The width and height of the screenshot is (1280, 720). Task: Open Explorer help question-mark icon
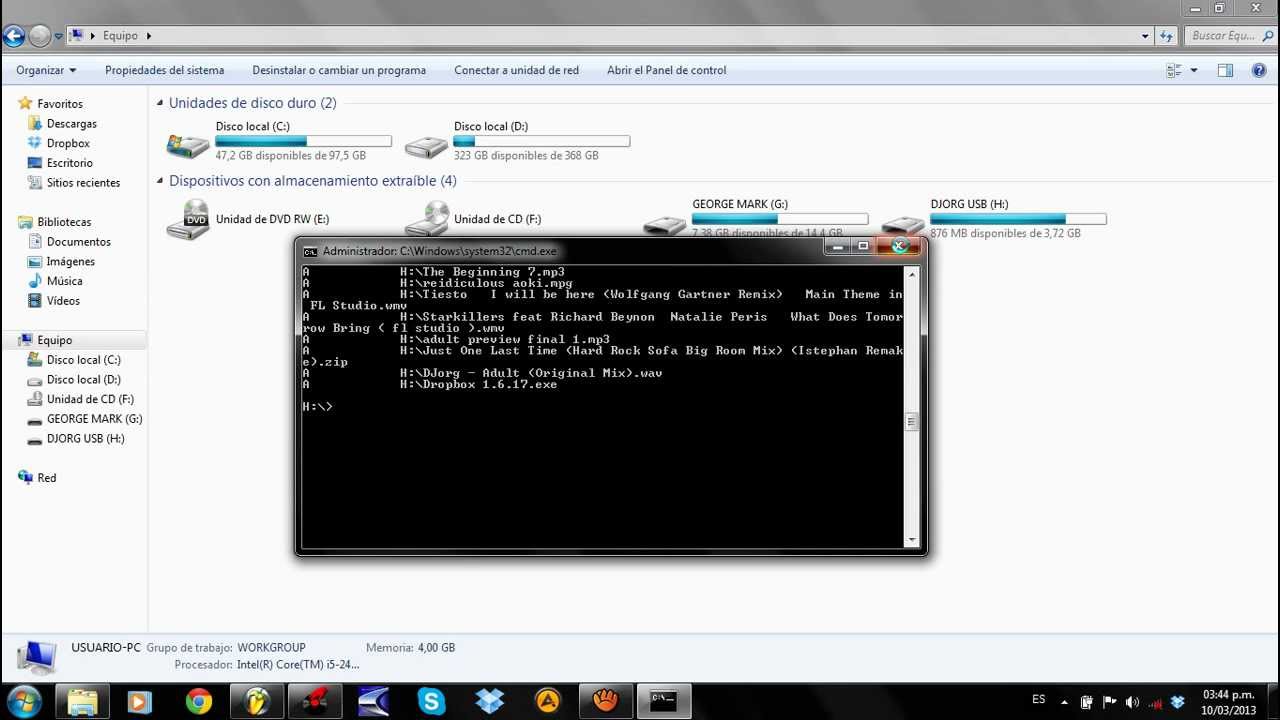(x=1259, y=70)
